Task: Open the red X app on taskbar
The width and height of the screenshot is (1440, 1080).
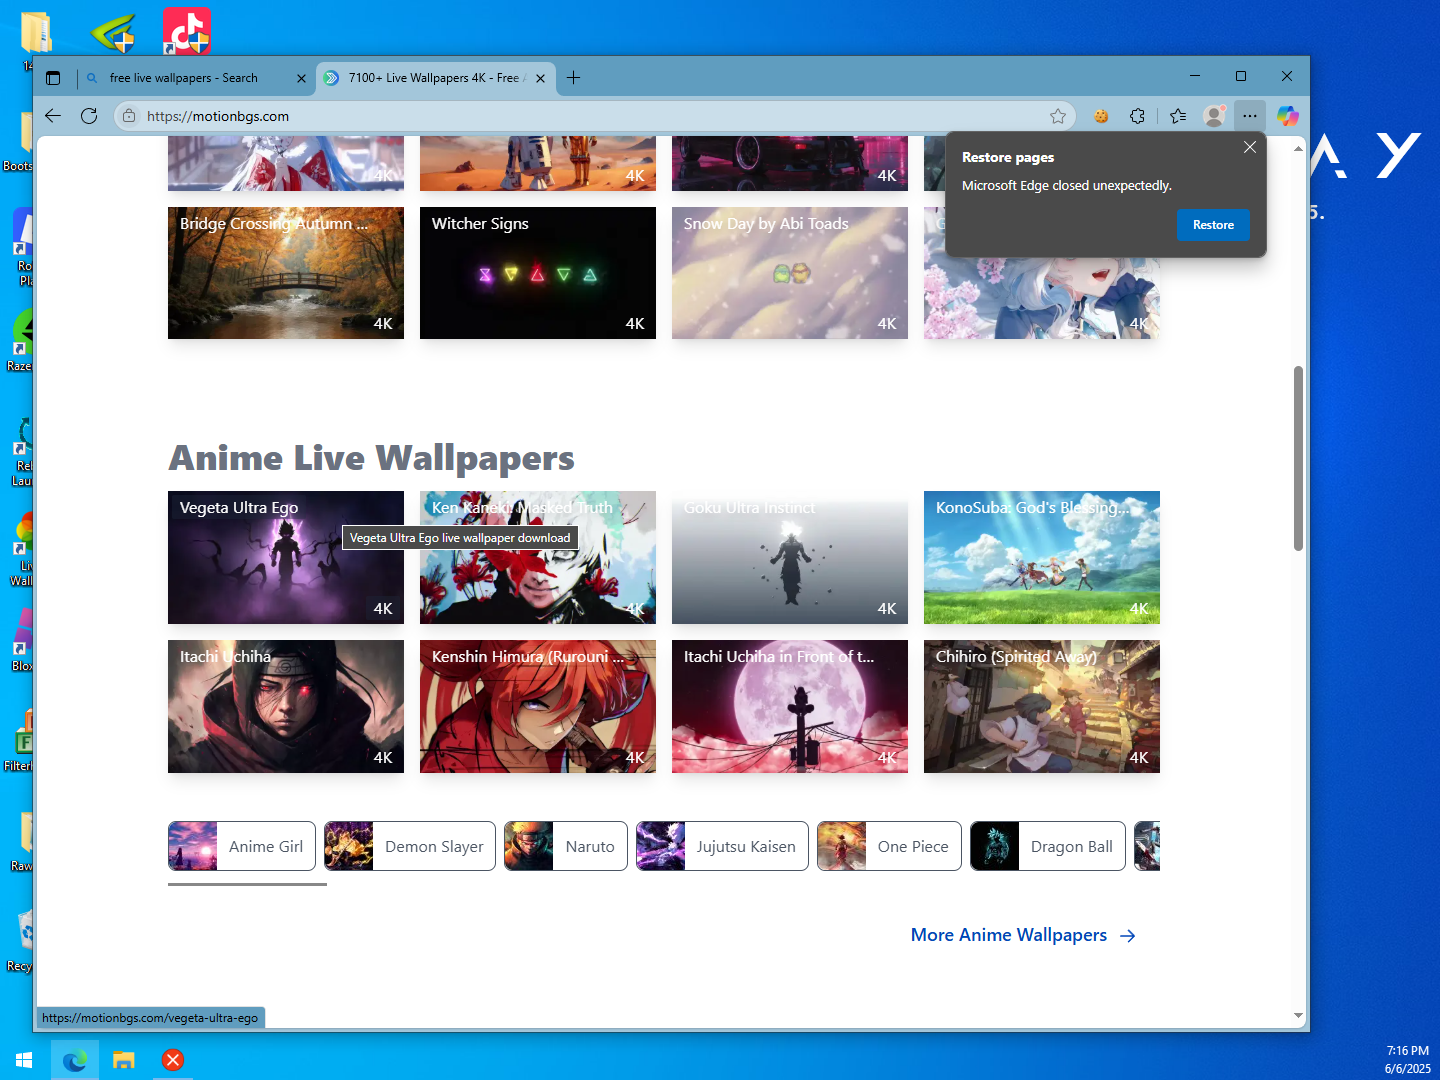Action: click(x=173, y=1060)
